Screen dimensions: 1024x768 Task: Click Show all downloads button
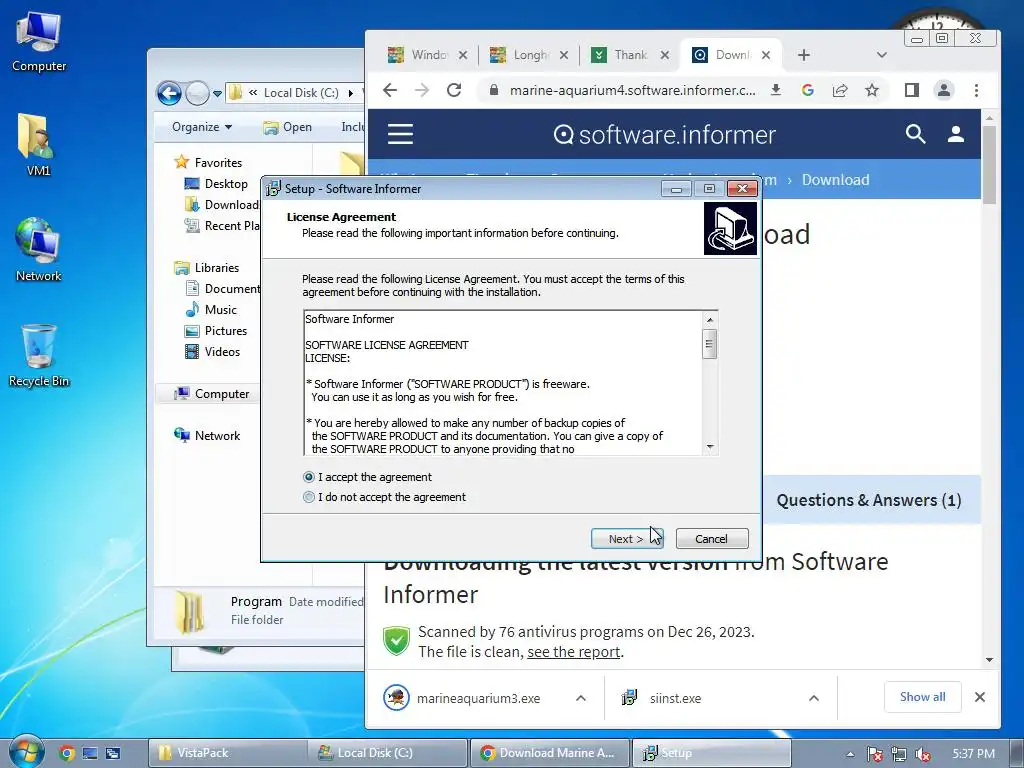pos(923,697)
